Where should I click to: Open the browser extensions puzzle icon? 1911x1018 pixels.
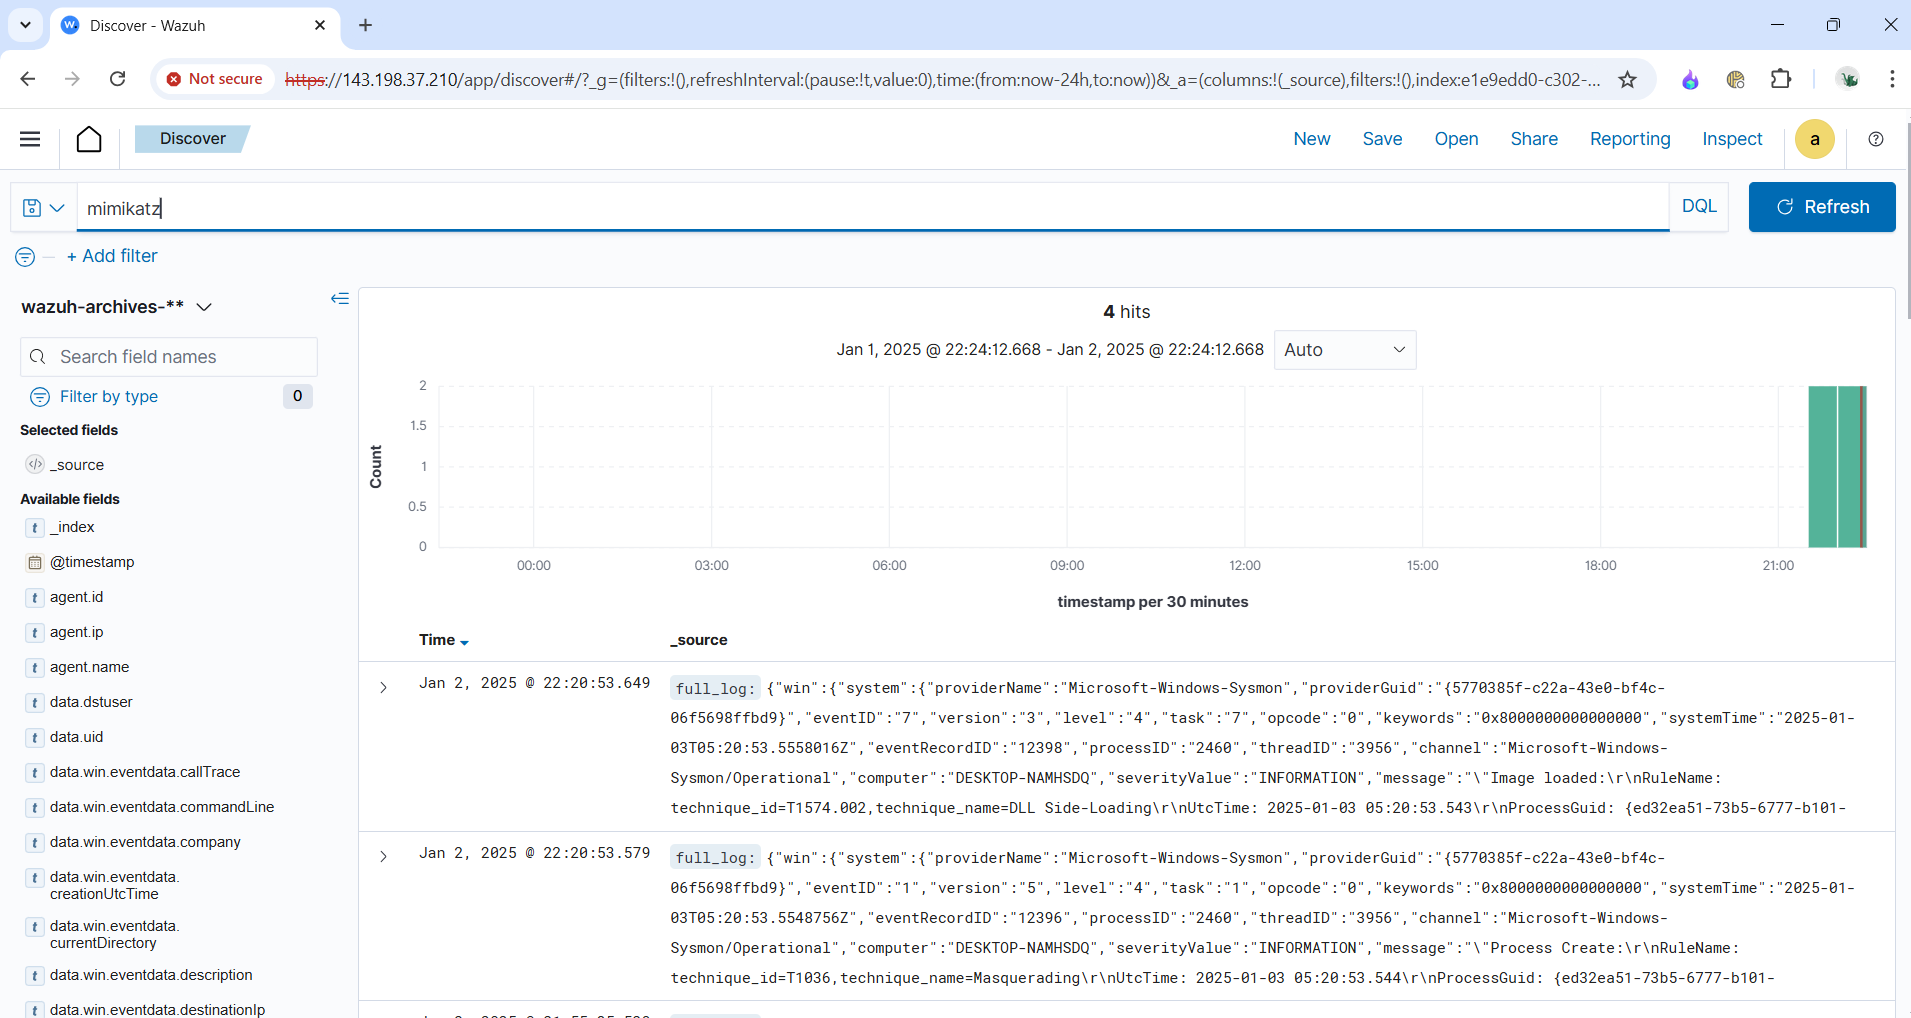[x=1783, y=79]
